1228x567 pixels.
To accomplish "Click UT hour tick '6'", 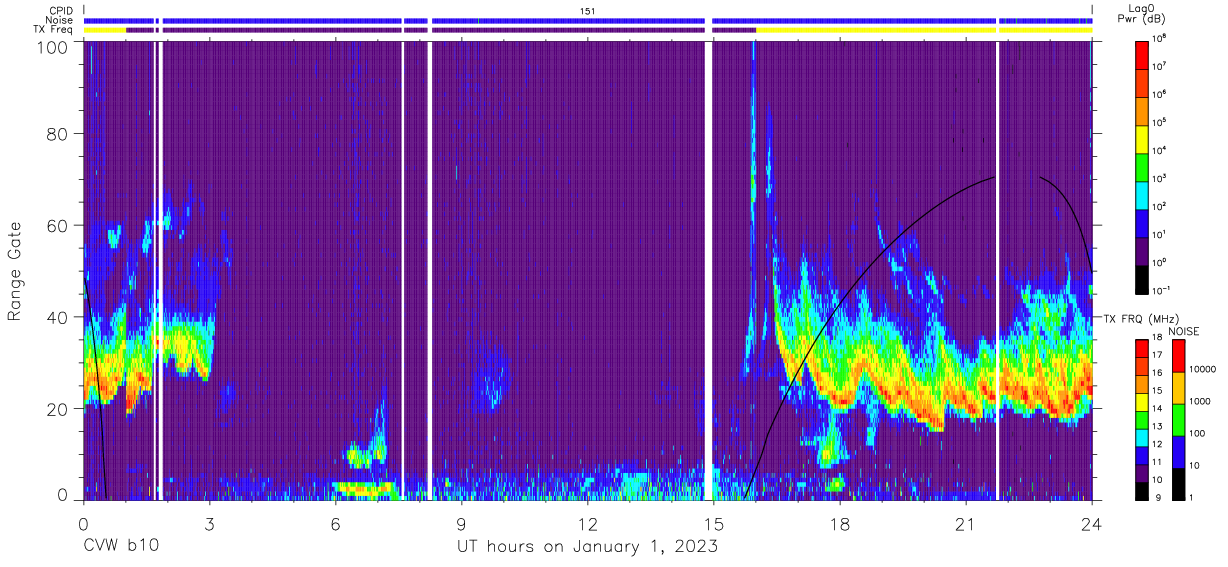I will click(x=335, y=522).
